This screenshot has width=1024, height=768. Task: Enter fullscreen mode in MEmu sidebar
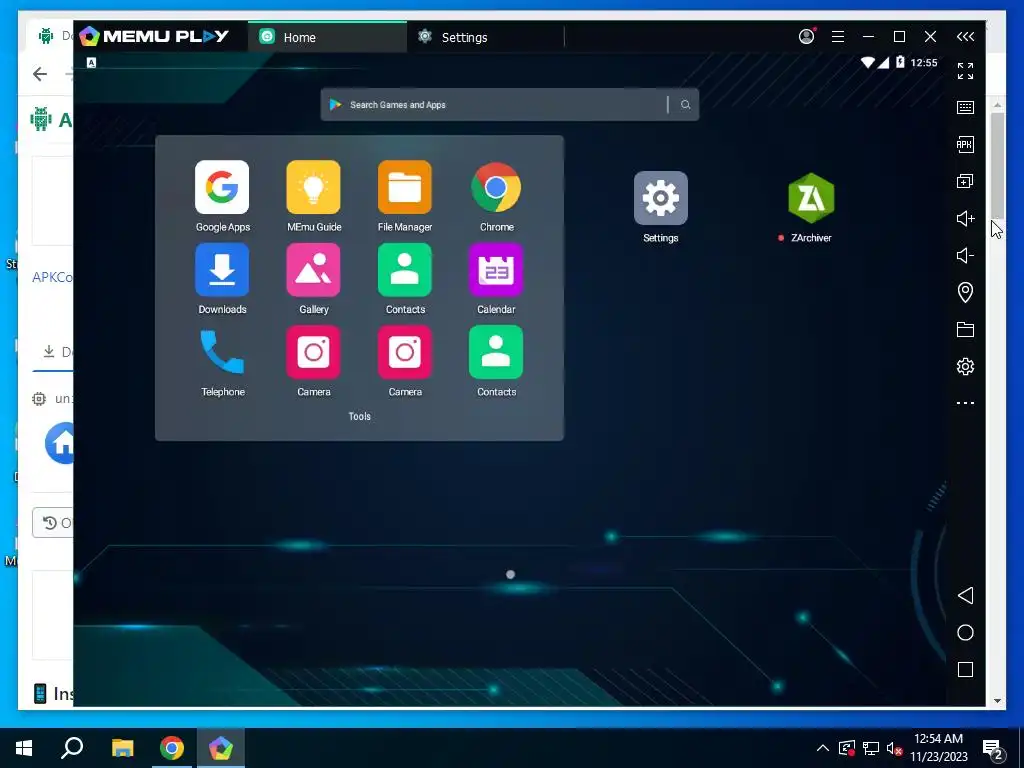(x=965, y=71)
